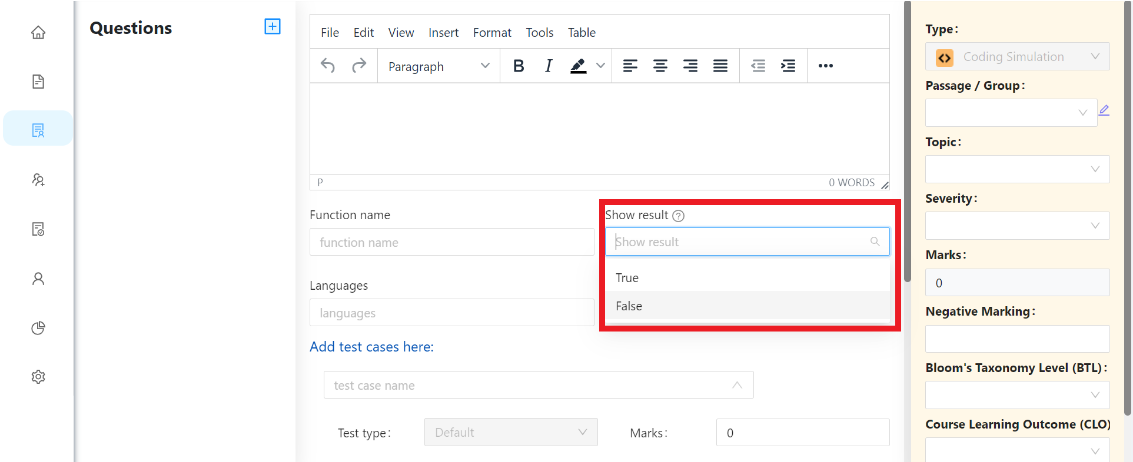The height and width of the screenshot is (462, 1133).
Task: Align text center
Action: tap(660, 66)
